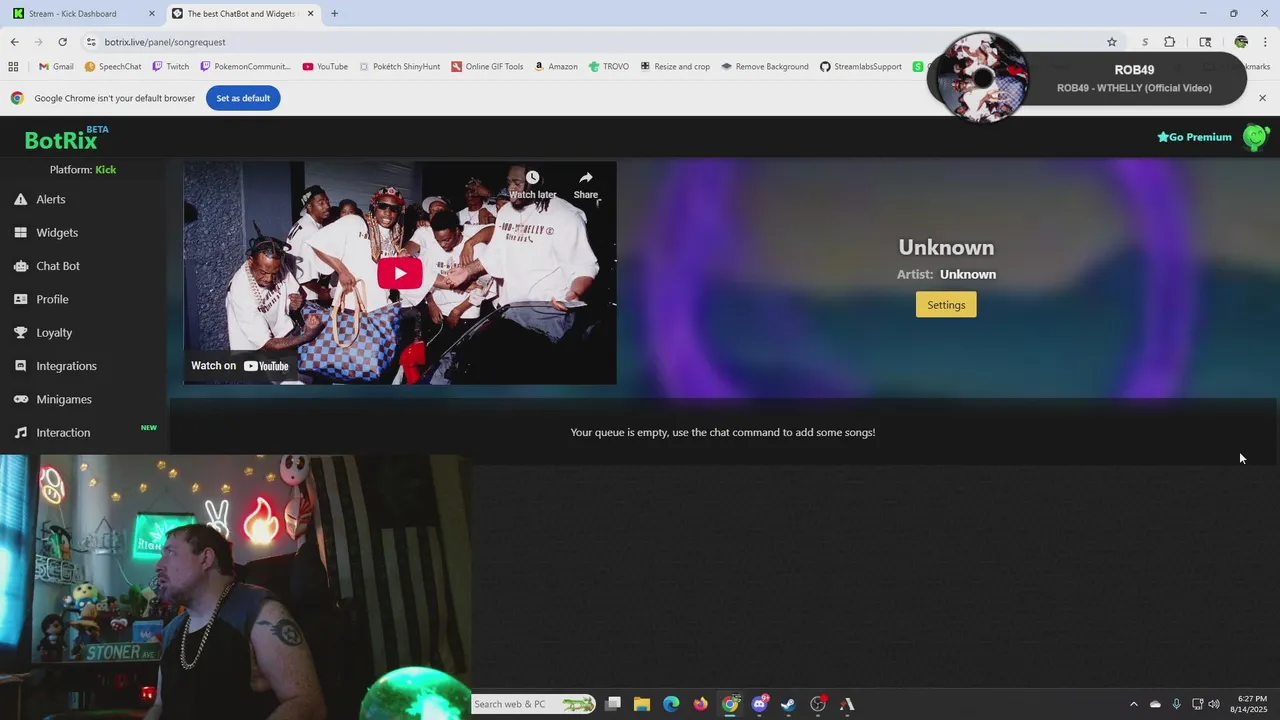Open PokemonCommunity bookmark
This screenshot has height=720, width=1280.
[245, 67]
